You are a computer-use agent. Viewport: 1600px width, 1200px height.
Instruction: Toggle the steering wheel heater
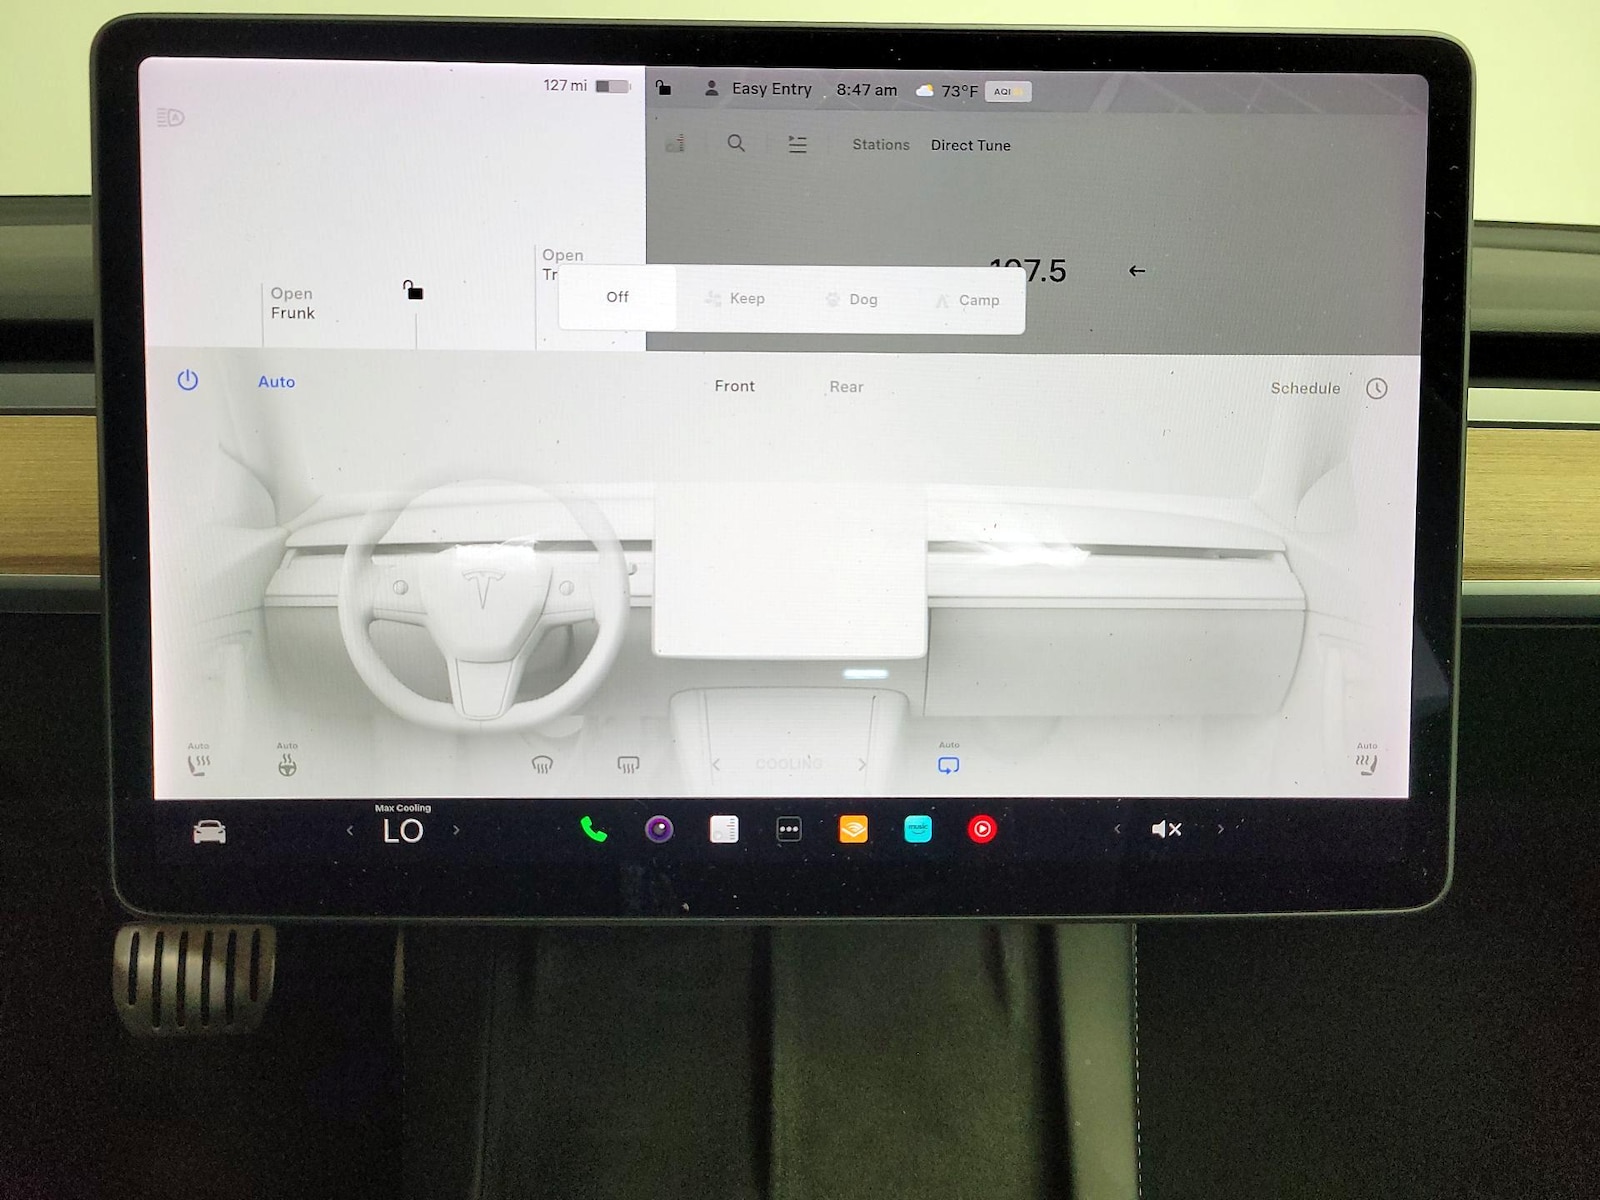click(287, 766)
